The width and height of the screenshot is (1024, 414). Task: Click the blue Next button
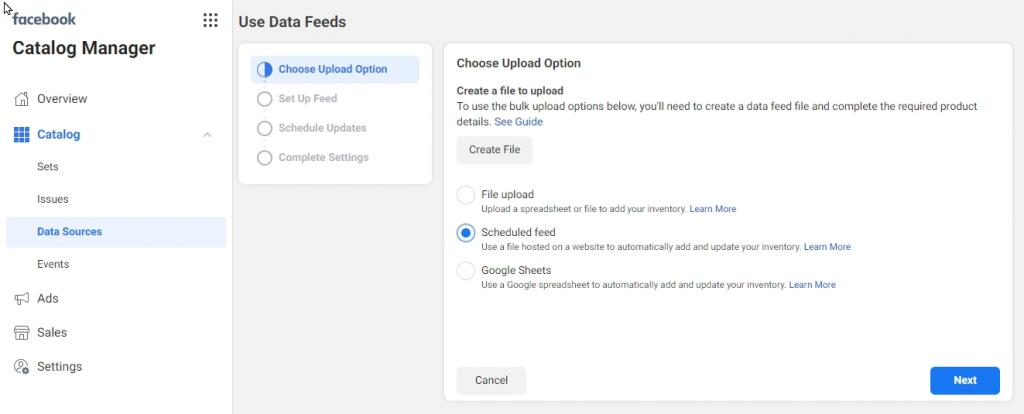tap(965, 381)
